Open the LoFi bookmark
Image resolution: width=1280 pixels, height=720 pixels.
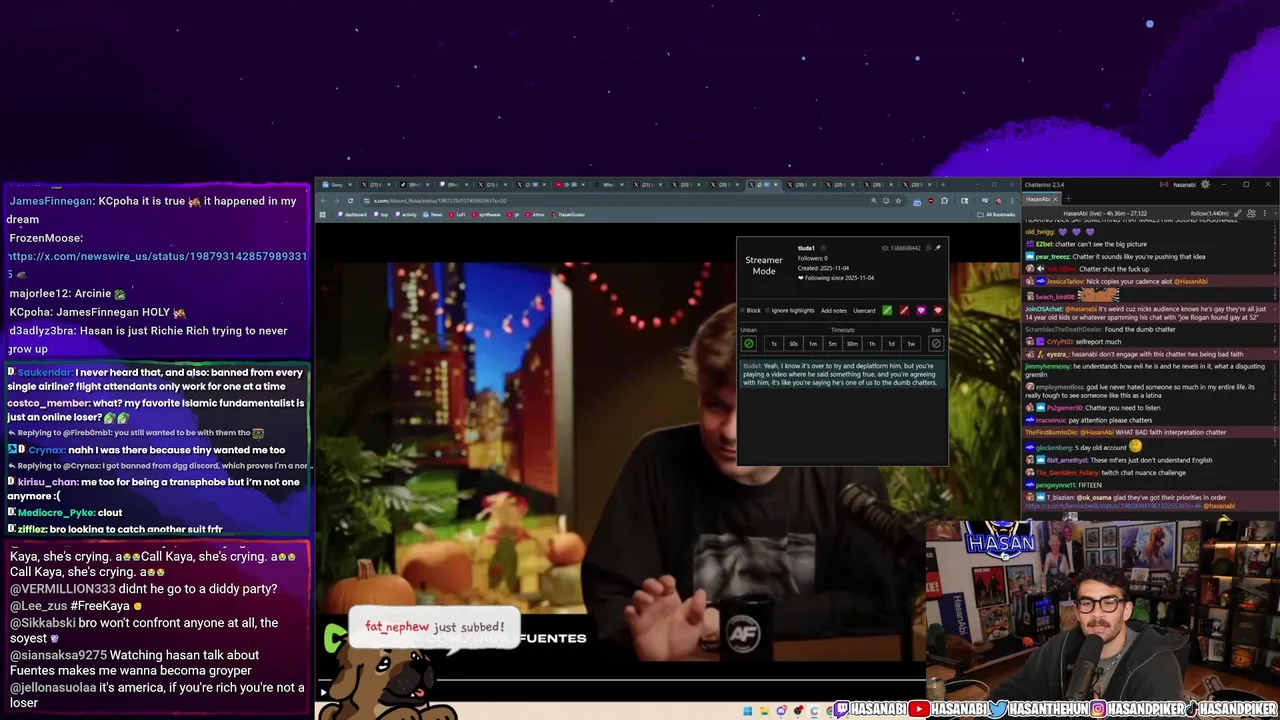tap(457, 215)
